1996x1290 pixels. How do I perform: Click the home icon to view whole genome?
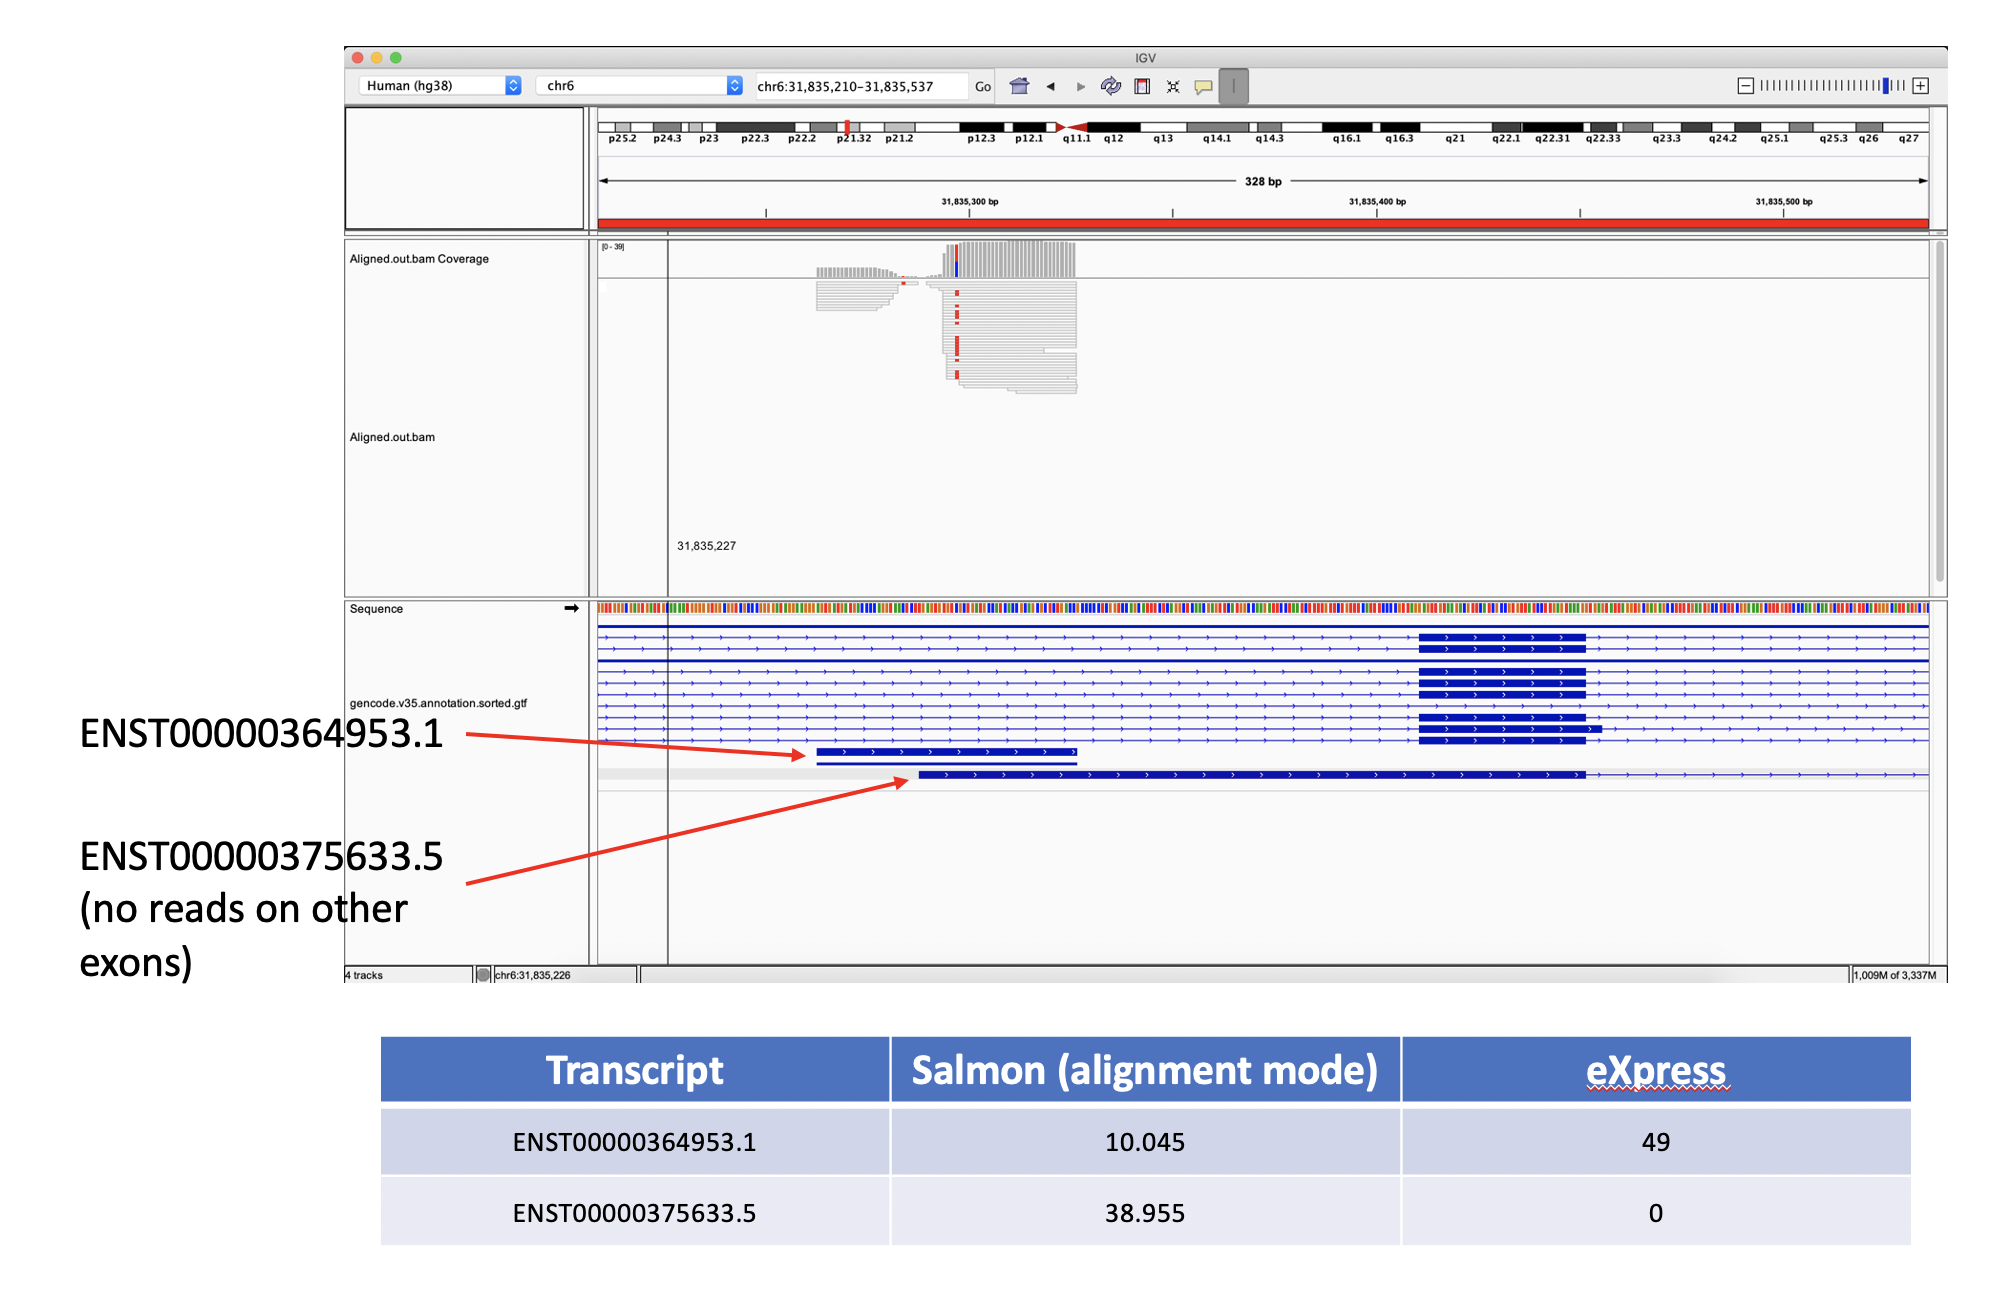coord(1019,86)
